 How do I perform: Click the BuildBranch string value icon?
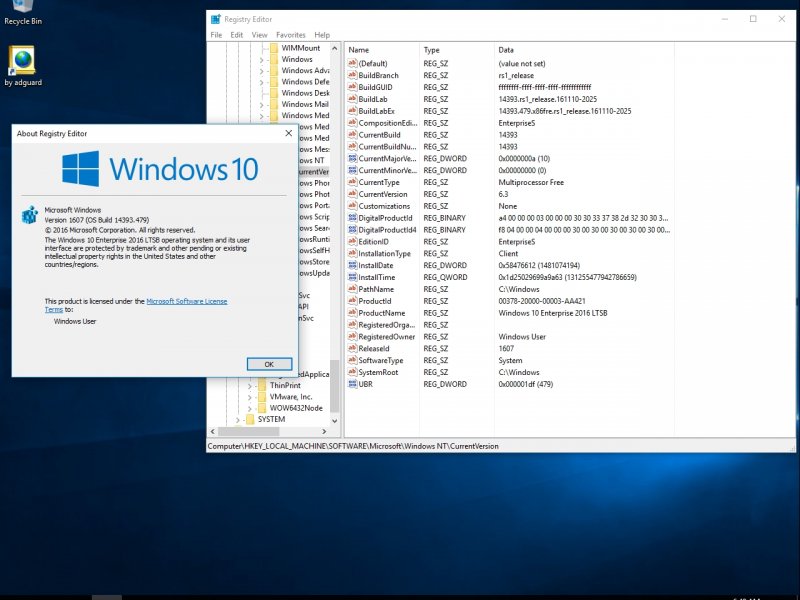click(352, 75)
